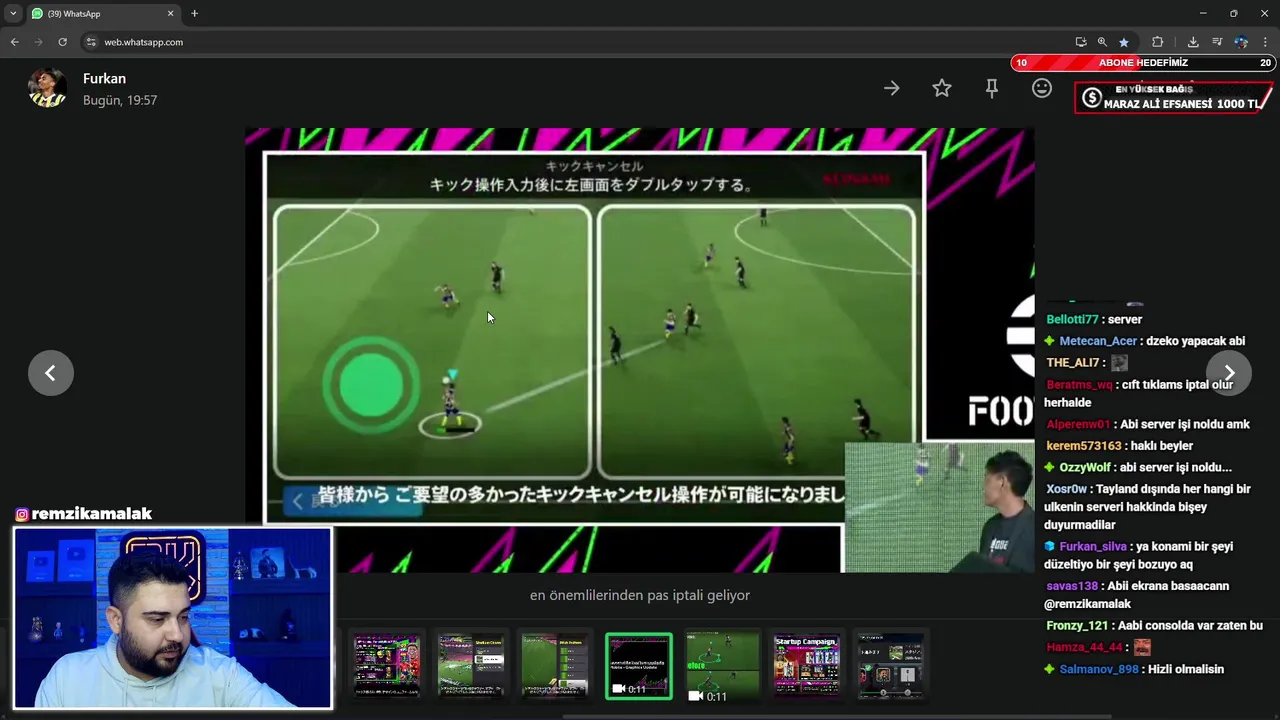Screen dimensions: 1280x720
Task: Open the media control playlist icon
Action: point(1217,42)
